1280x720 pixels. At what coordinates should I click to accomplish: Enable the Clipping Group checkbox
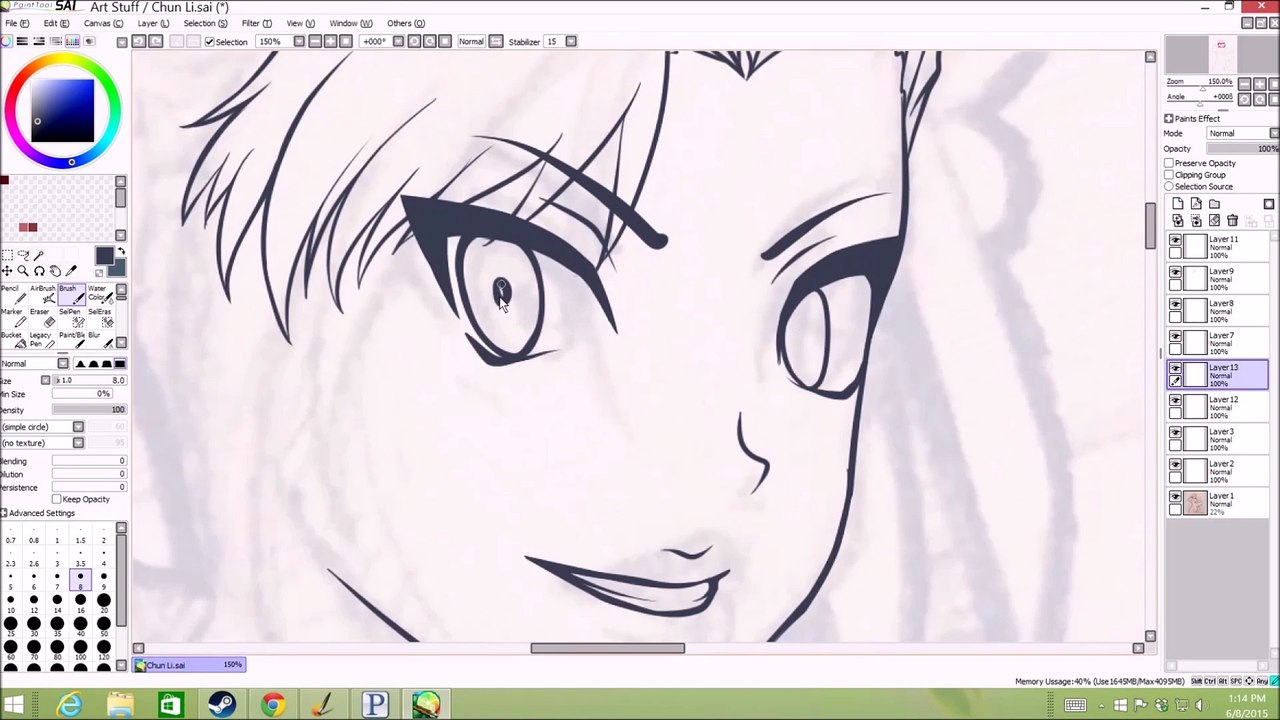1169,175
